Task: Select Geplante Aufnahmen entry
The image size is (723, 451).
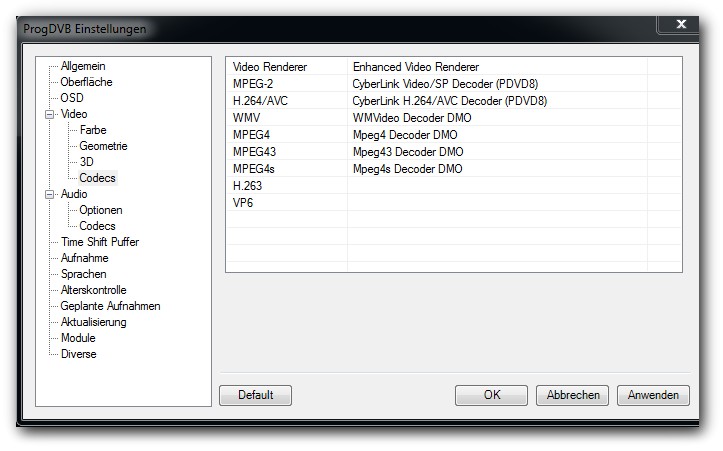Action: coord(110,306)
